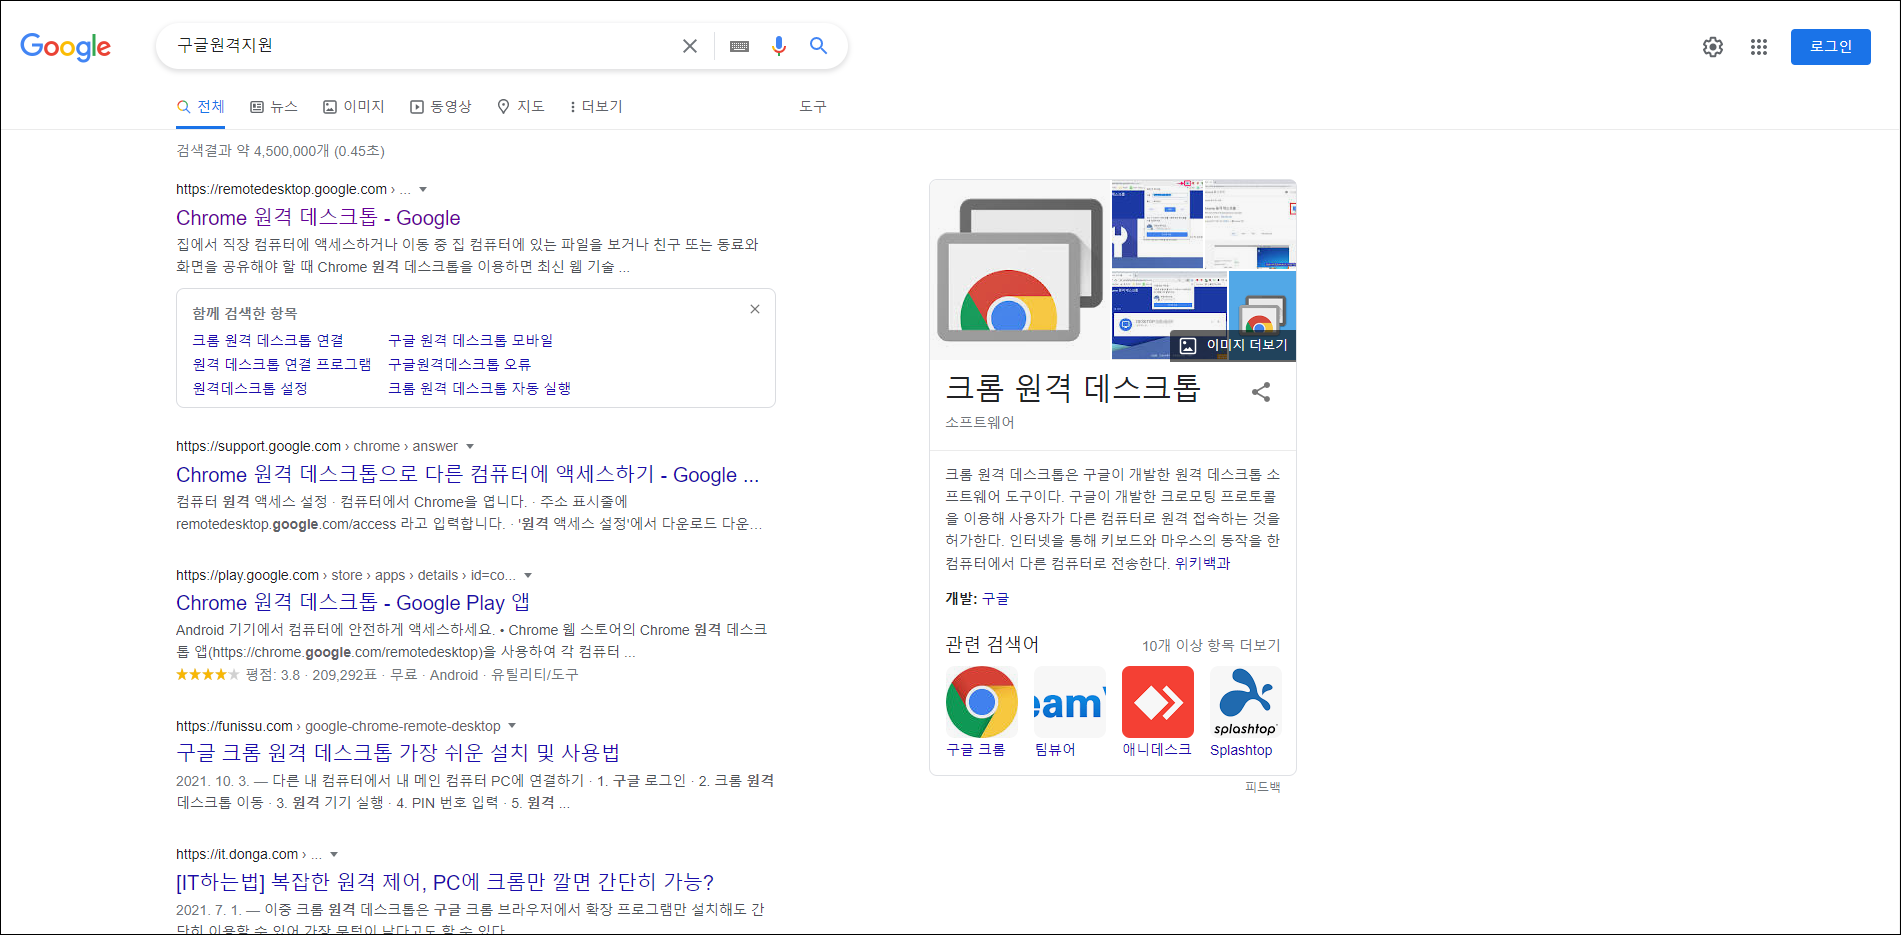Click the '검색결과 약 4,500,000개' stats text

point(280,151)
